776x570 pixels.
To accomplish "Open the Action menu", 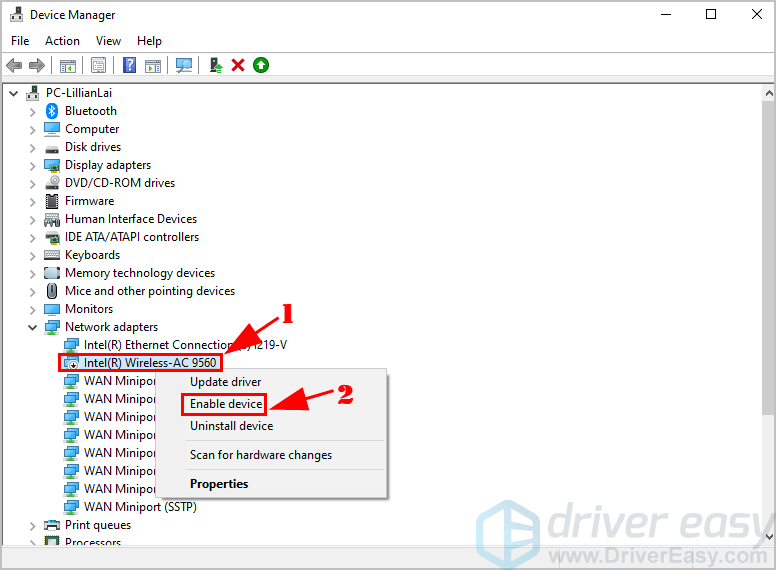I will [62, 41].
